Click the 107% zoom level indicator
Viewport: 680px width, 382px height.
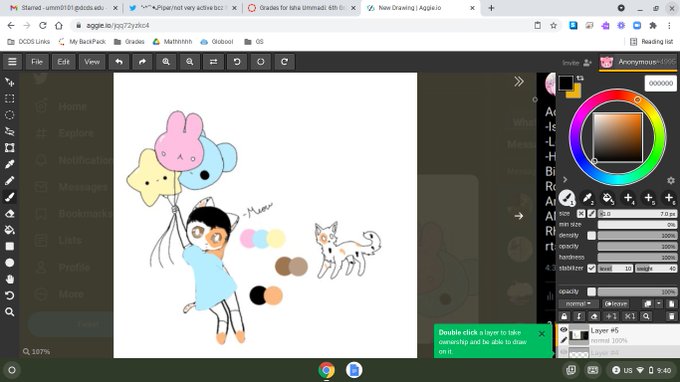coord(37,352)
